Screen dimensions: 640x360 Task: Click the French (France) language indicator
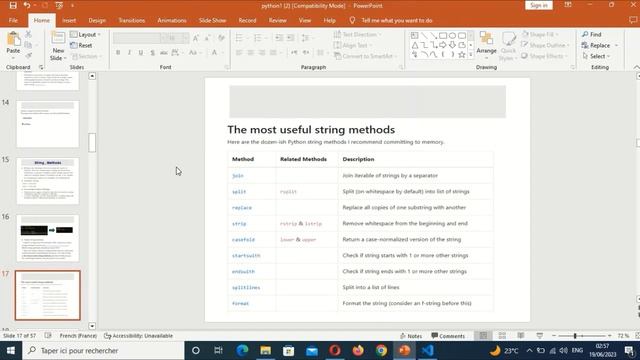point(78,336)
